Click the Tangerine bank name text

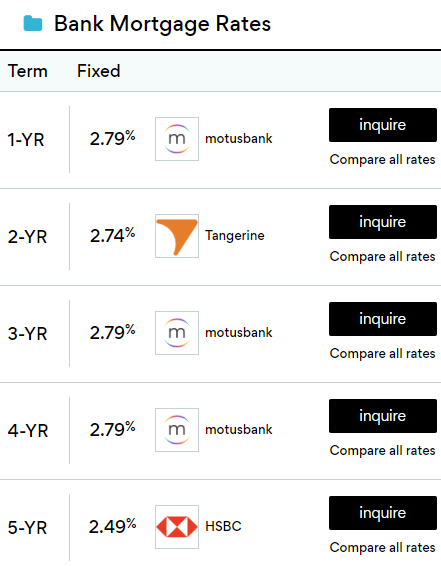(235, 236)
